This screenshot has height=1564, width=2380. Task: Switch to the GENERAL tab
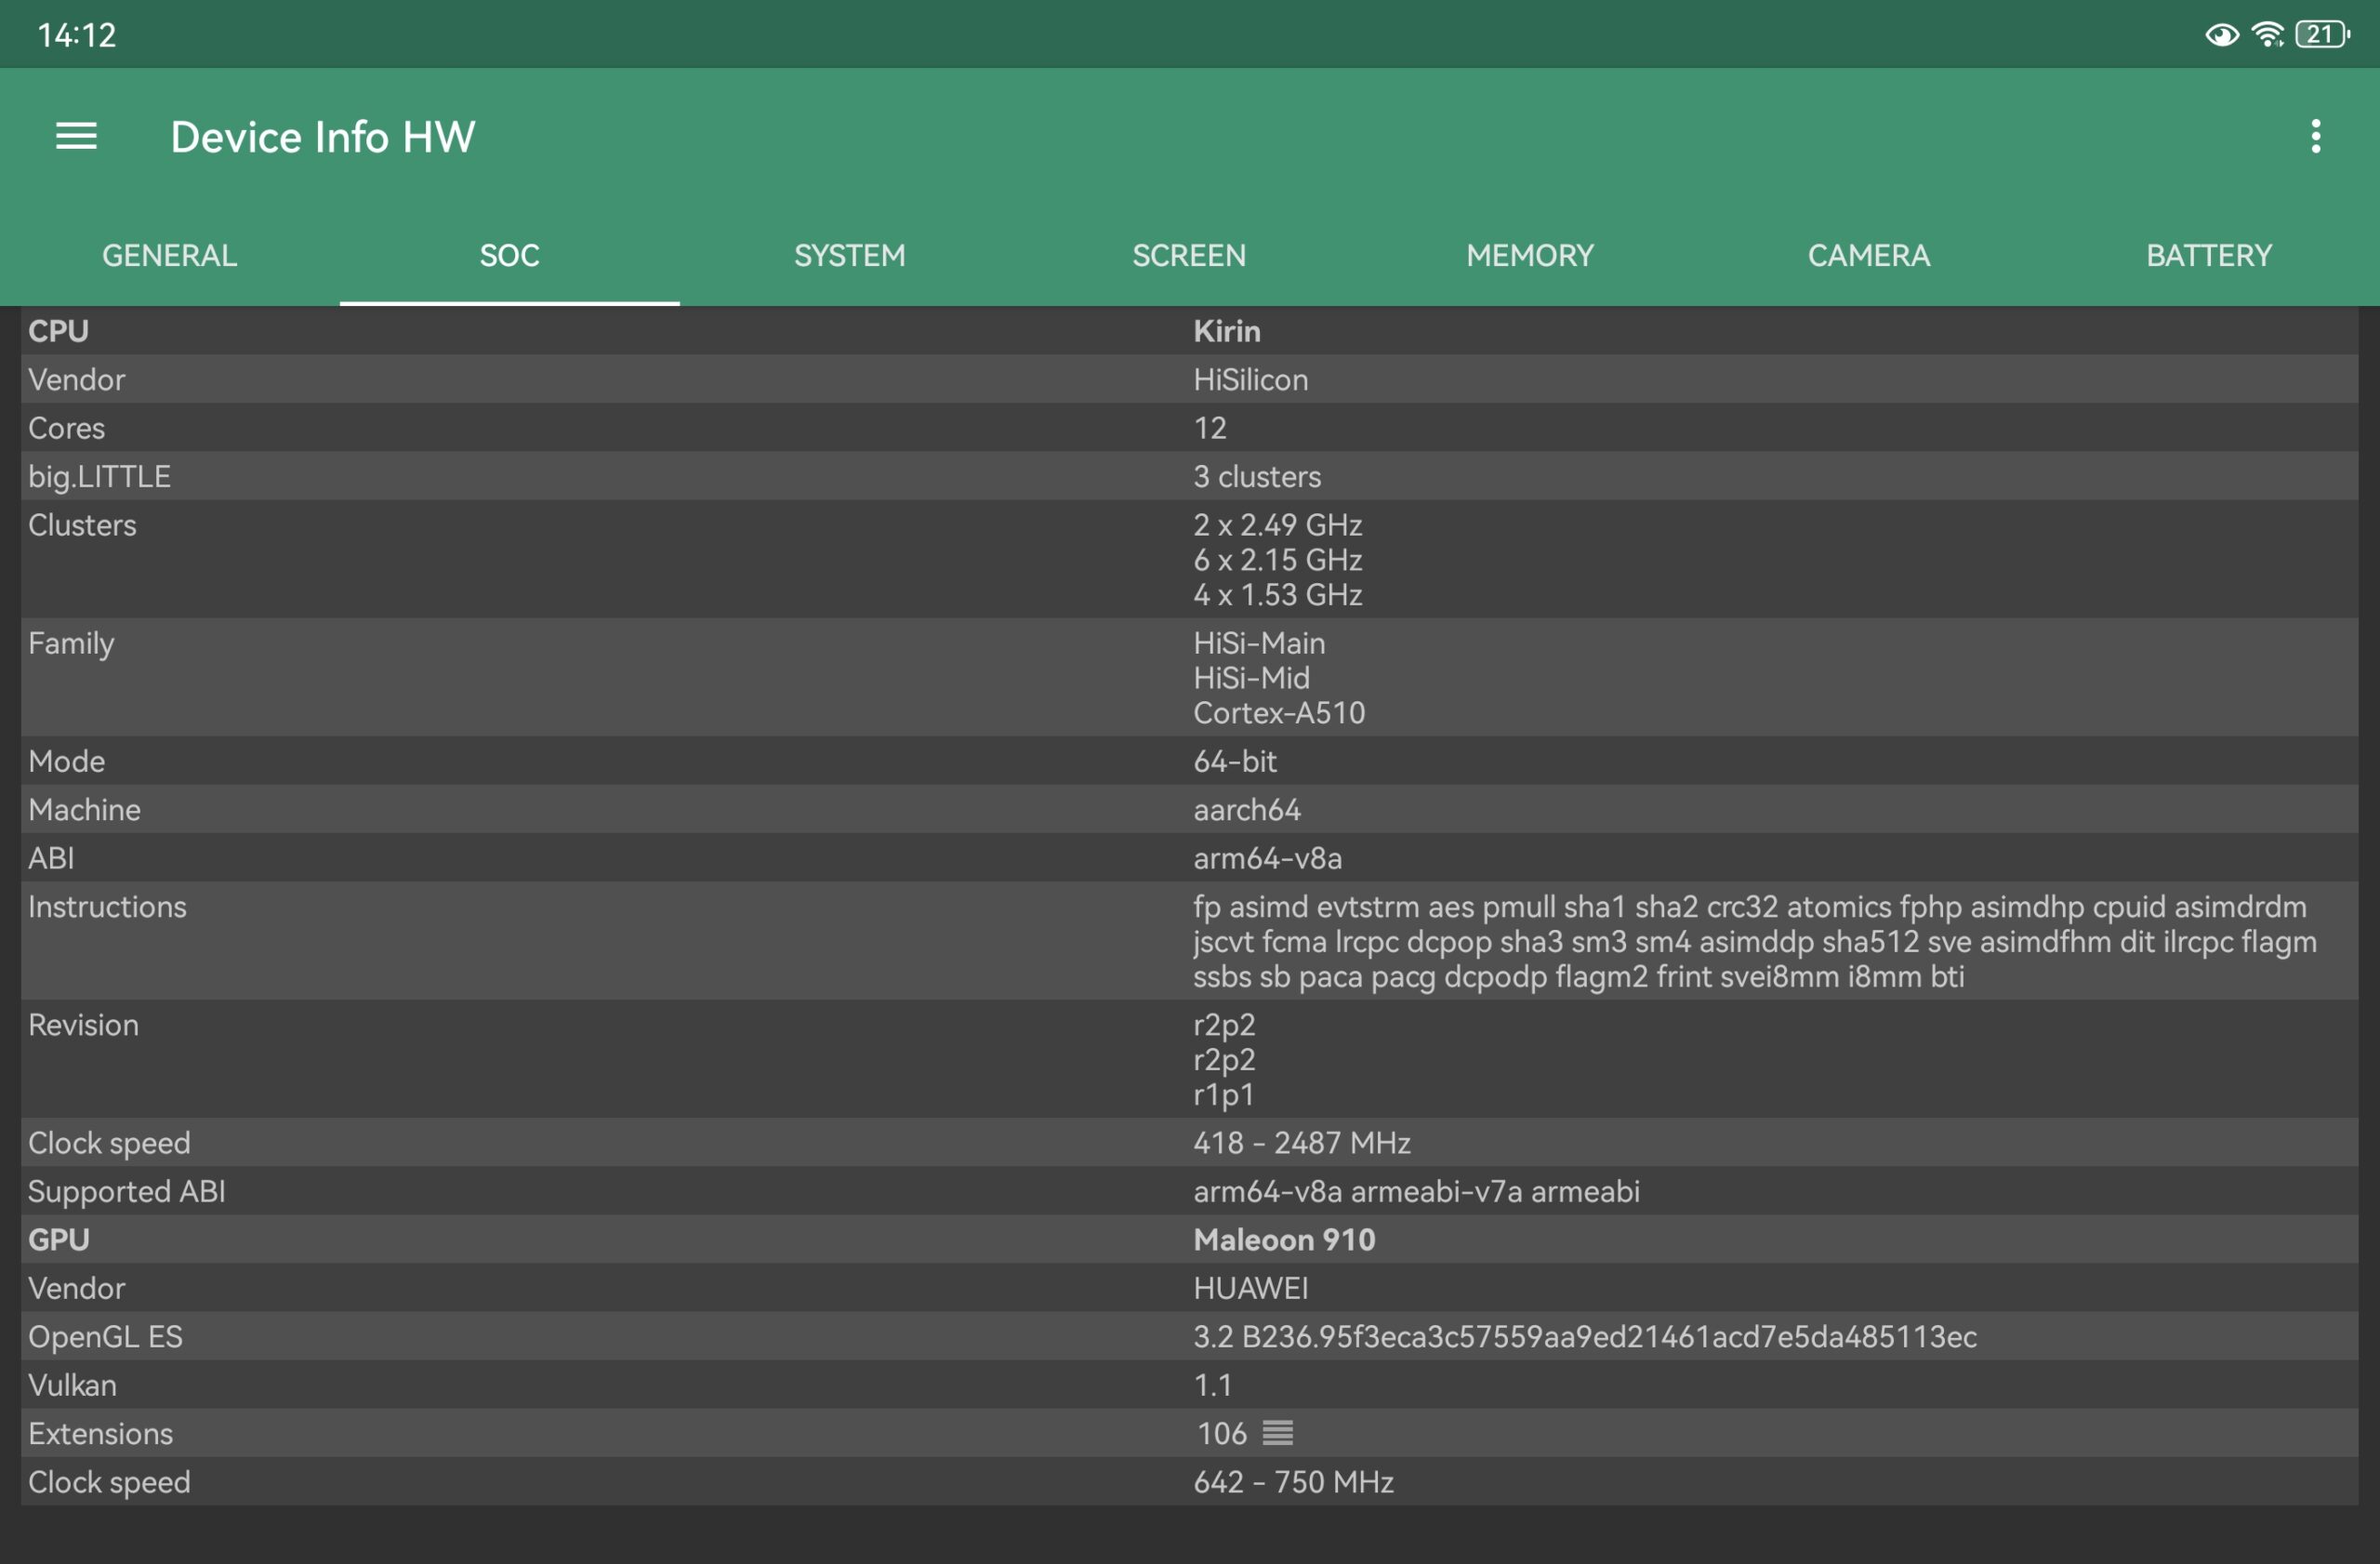[170, 255]
